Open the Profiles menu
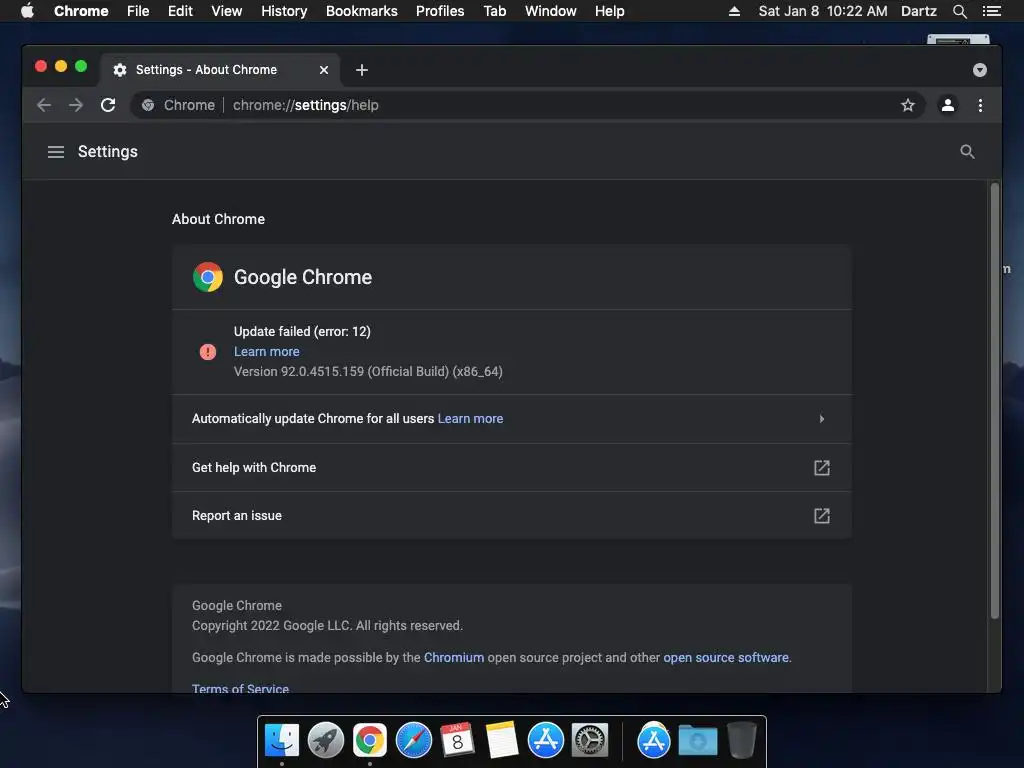This screenshot has height=768, width=1024. point(440,11)
